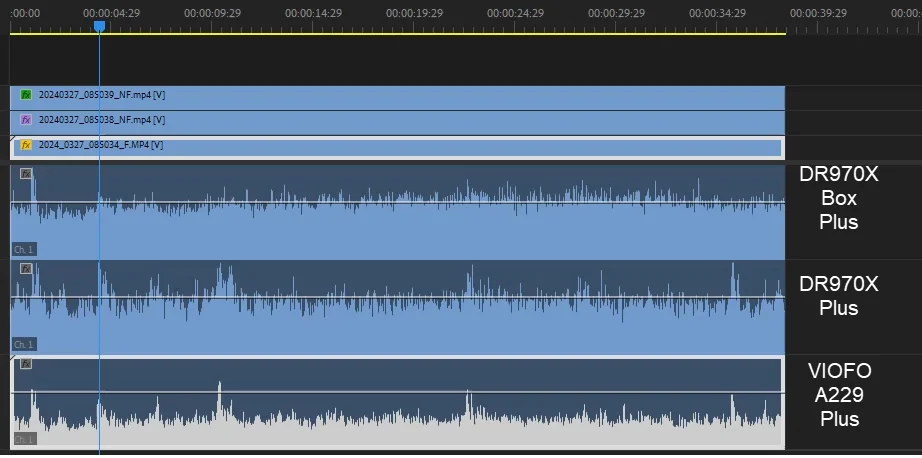This screenshot has width=922, height=458.
Task: Click the volume rubber band on VIOFO A229 Plus audio
Action: tap(397, 392)
